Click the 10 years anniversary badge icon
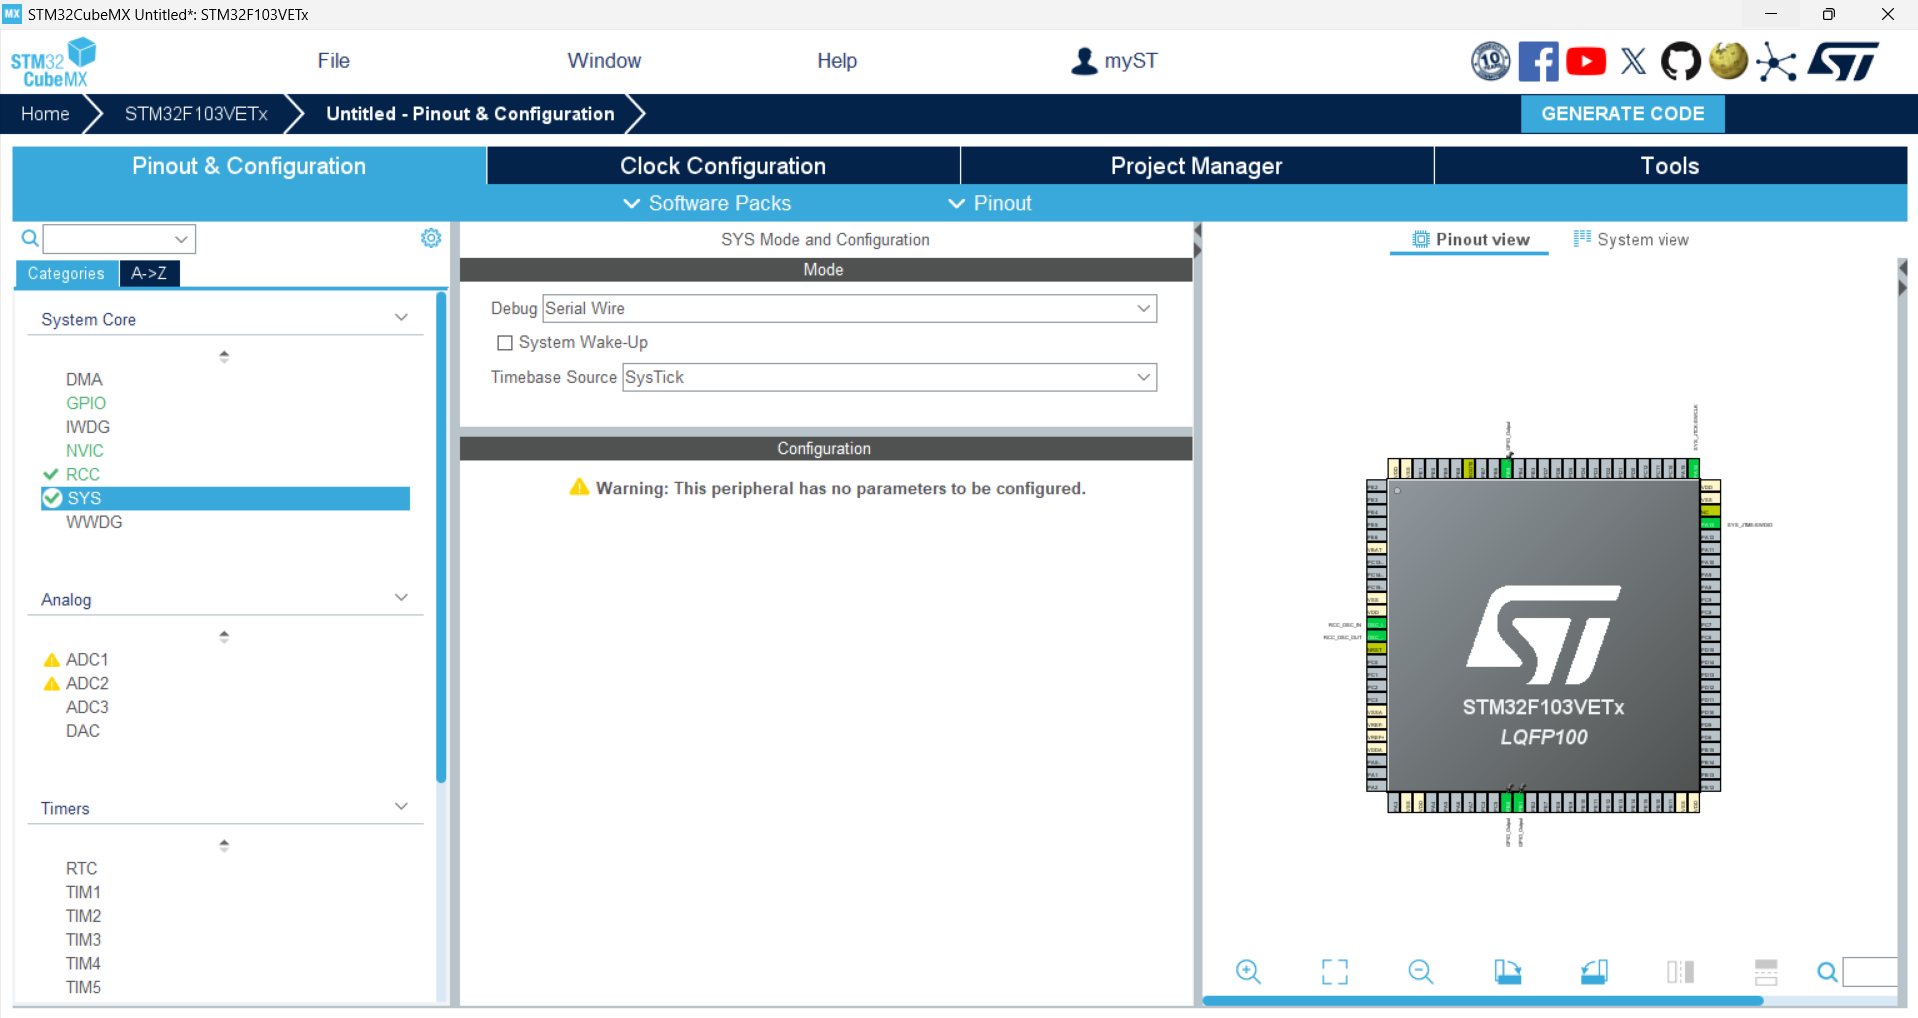This screenshot has width=1918, height=1018. click(1490, 61)
